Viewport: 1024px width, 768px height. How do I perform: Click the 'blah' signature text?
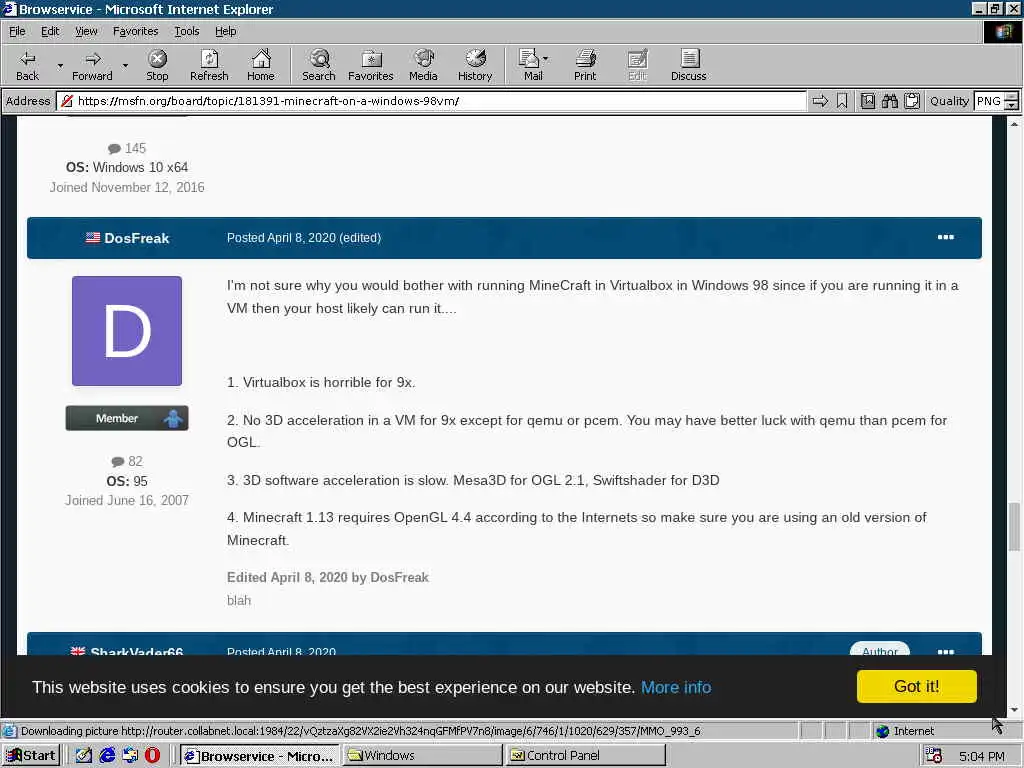239,600
